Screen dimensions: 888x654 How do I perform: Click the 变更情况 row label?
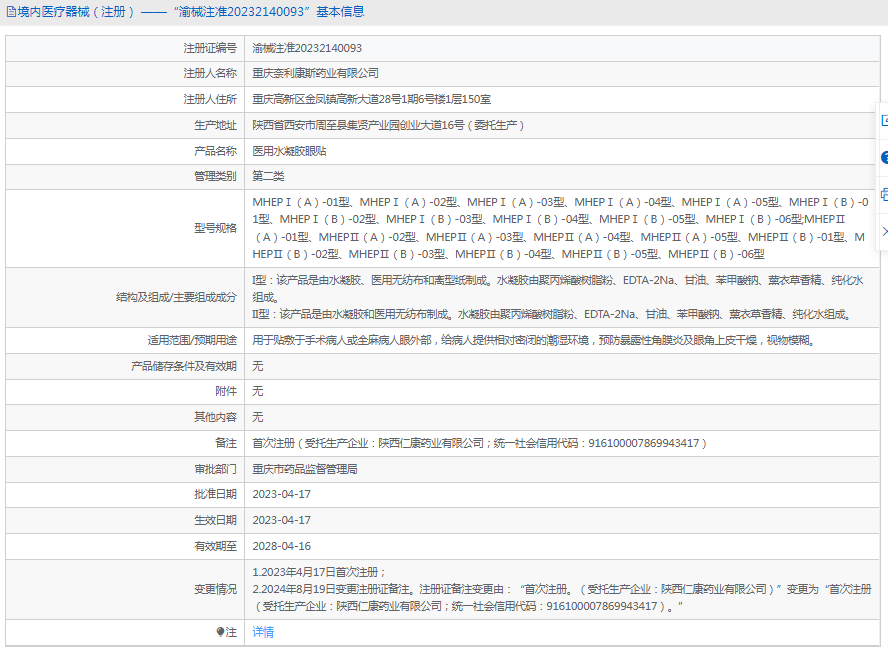[215, 590]
